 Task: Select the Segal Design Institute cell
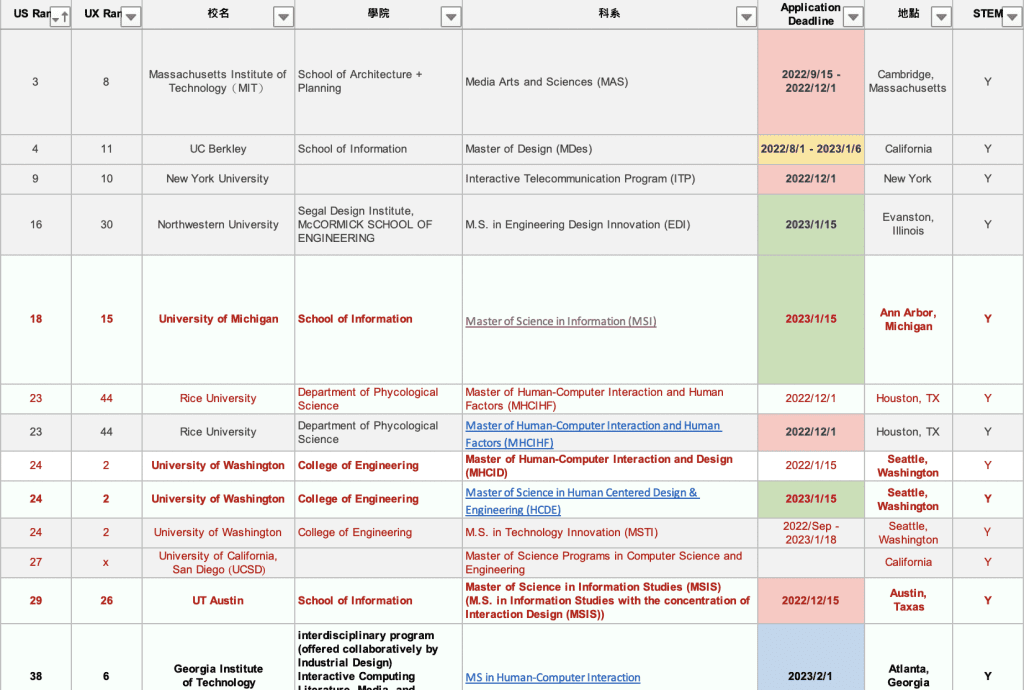[x=379, y=225]
